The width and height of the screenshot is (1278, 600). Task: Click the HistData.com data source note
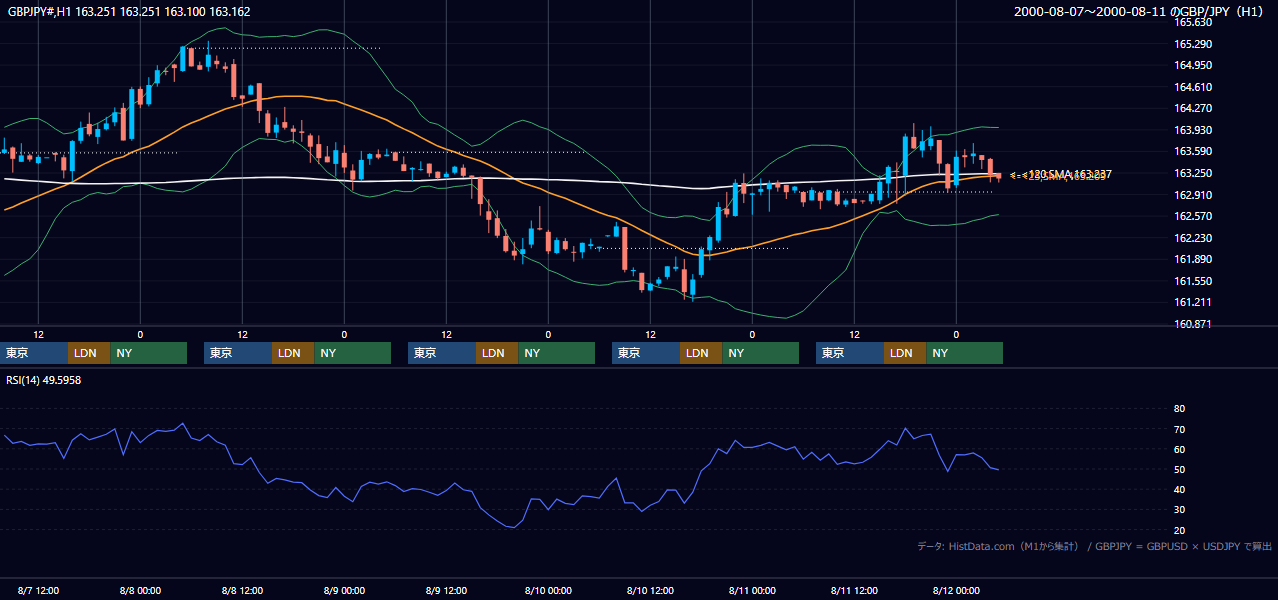[x=1095, y=546]
